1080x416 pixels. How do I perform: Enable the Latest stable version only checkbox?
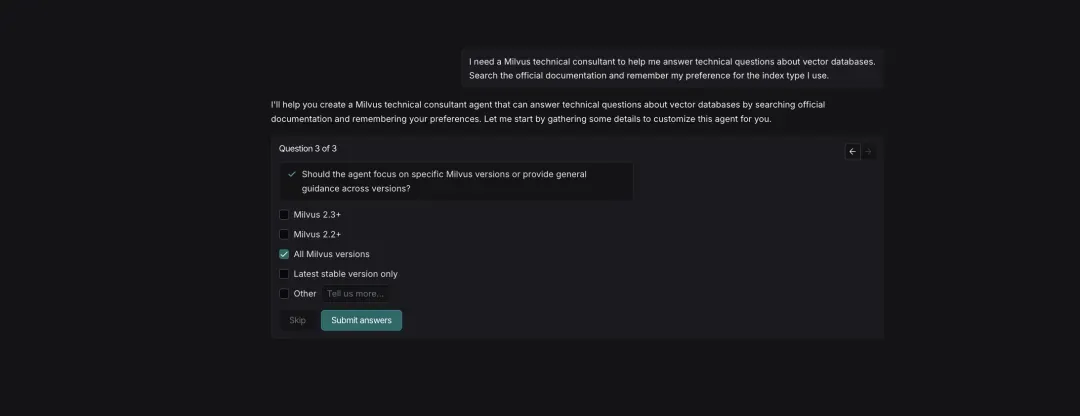[284, 274]
